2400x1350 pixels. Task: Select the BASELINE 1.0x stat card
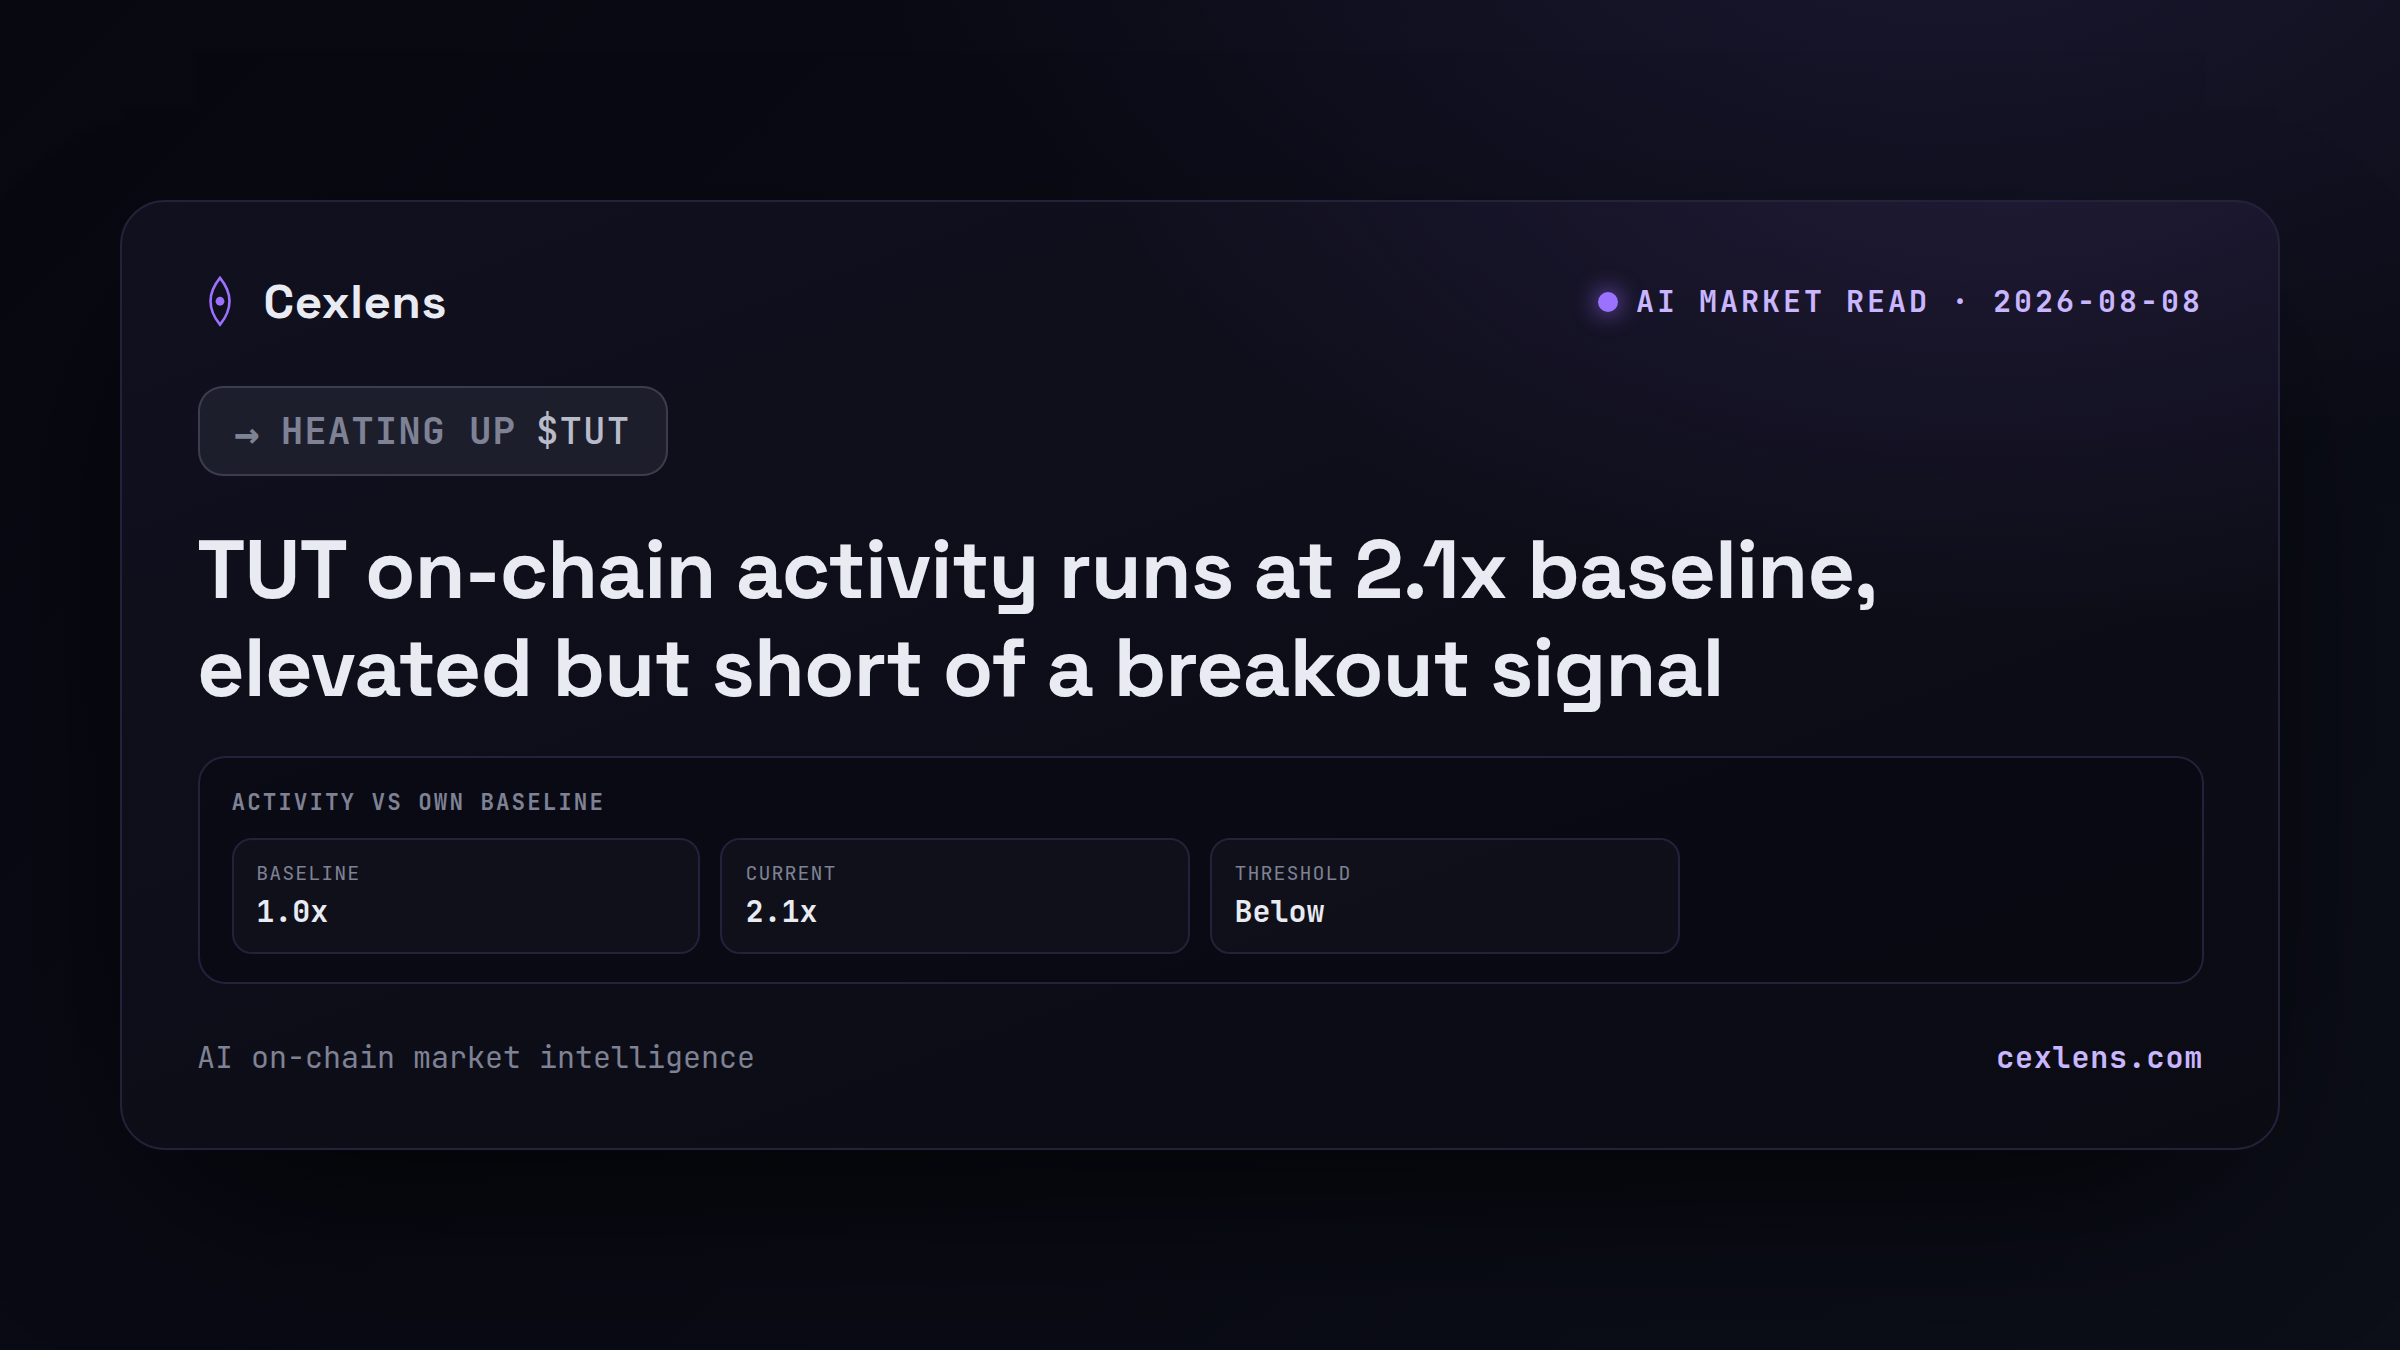[465, 896]
